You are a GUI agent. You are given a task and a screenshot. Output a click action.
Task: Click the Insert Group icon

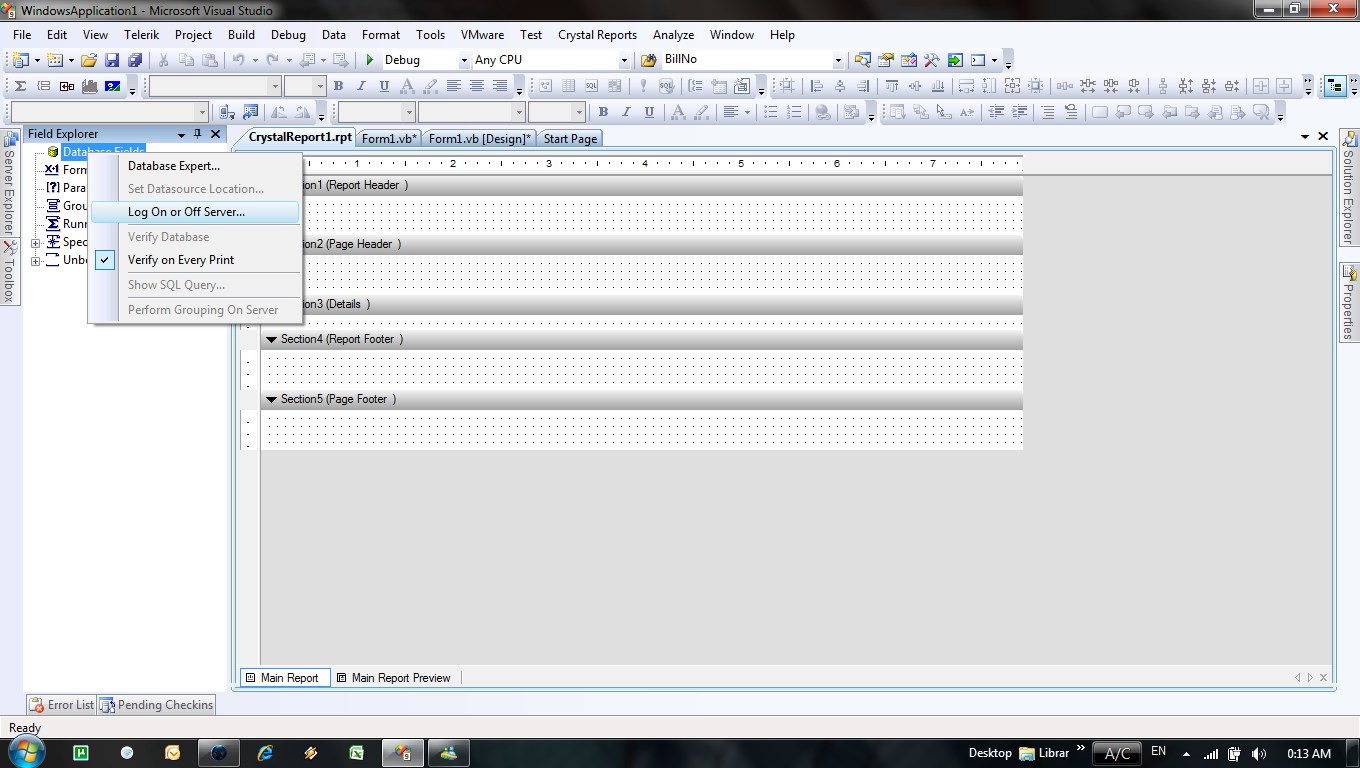point(44,86)
